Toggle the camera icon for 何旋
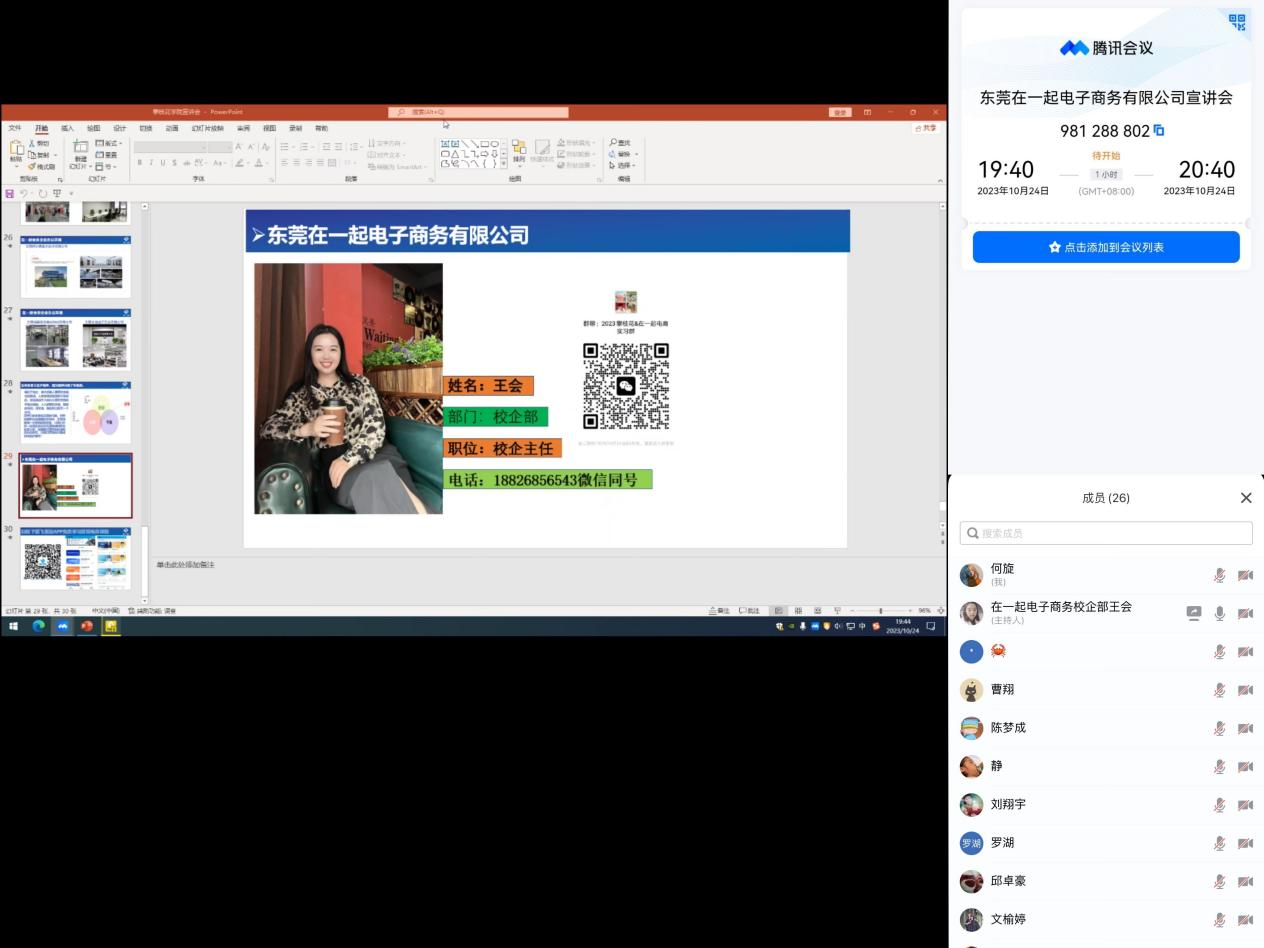1264x948 pixels. tap(1245, 575)
